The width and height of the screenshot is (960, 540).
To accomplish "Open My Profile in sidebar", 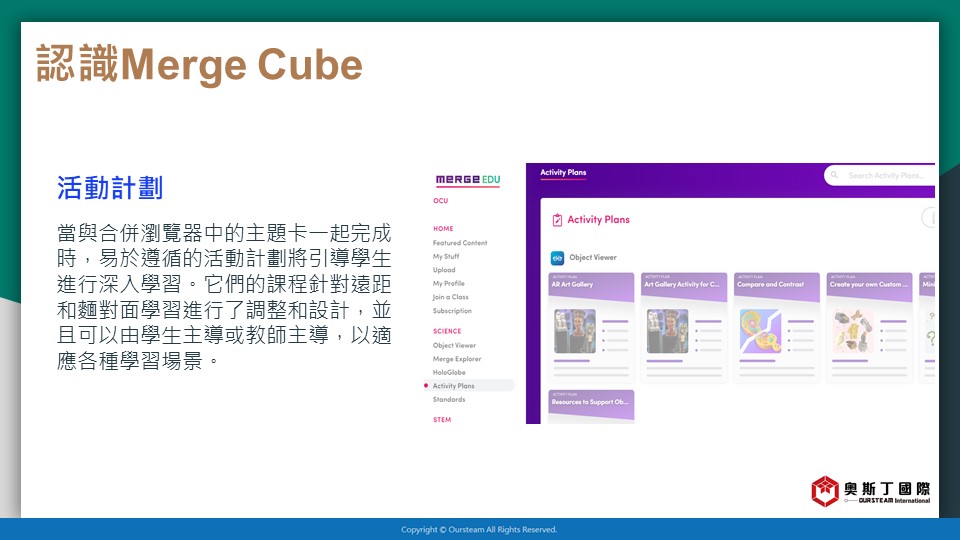I will 449,283.
